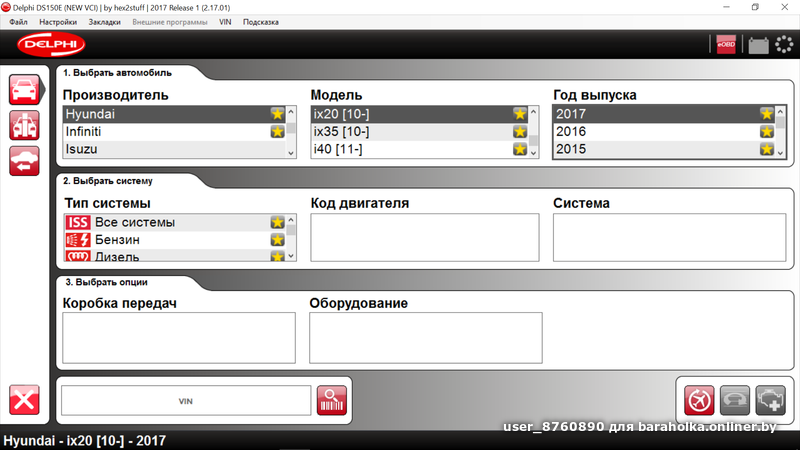The image size is (800, 450).
Task: Click the Код двигателя list box
Action: click(x=424, y=237)
